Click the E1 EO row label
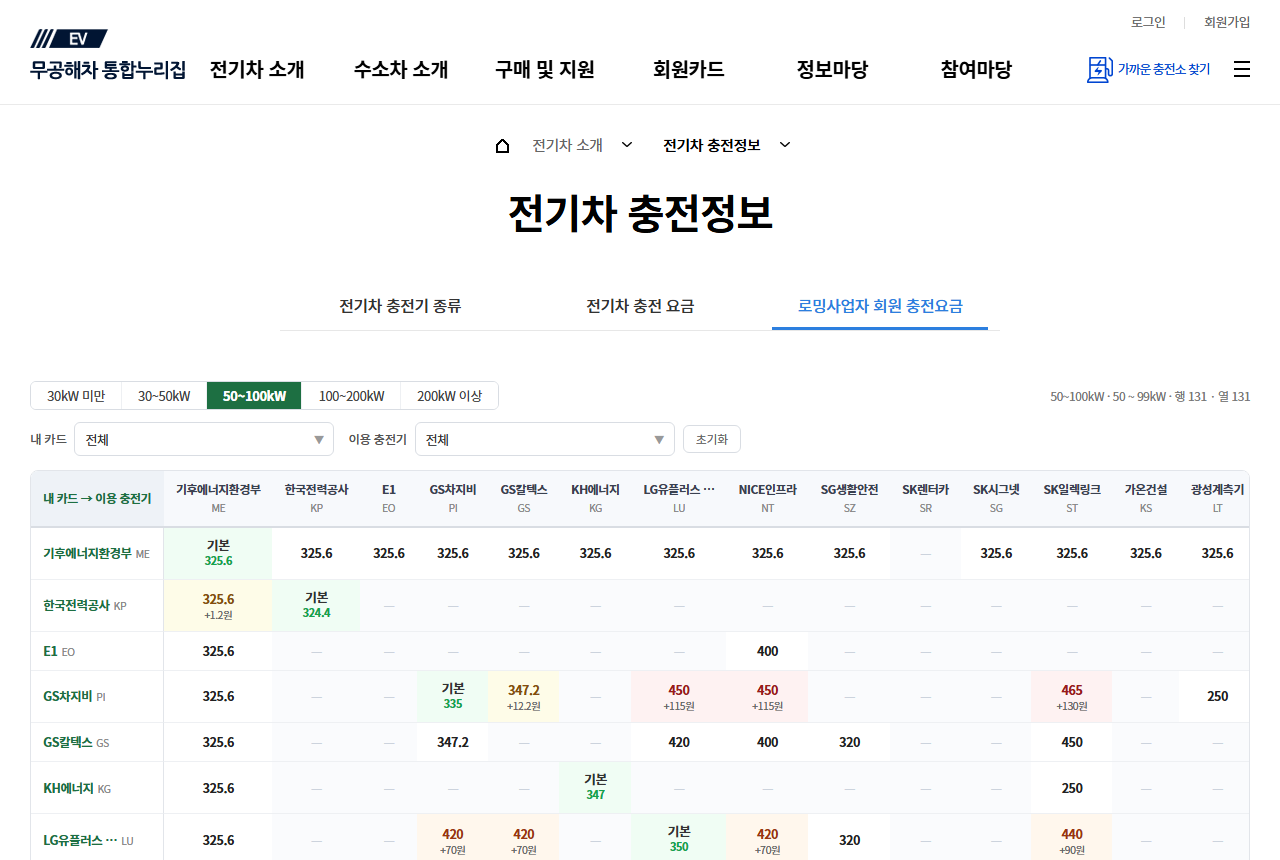The image size is (1280, 860). point(97,651)
